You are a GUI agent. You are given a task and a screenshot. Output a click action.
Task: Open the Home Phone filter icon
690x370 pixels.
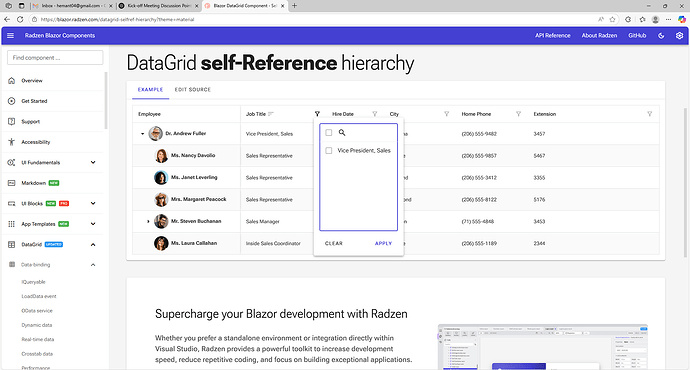pos(518,114)
